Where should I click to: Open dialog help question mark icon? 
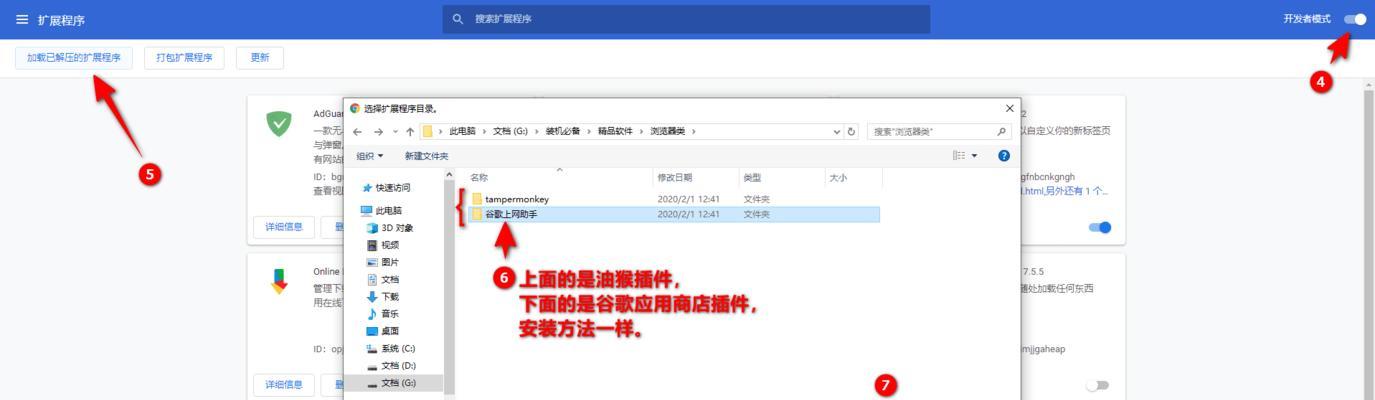click(1004, 156)
